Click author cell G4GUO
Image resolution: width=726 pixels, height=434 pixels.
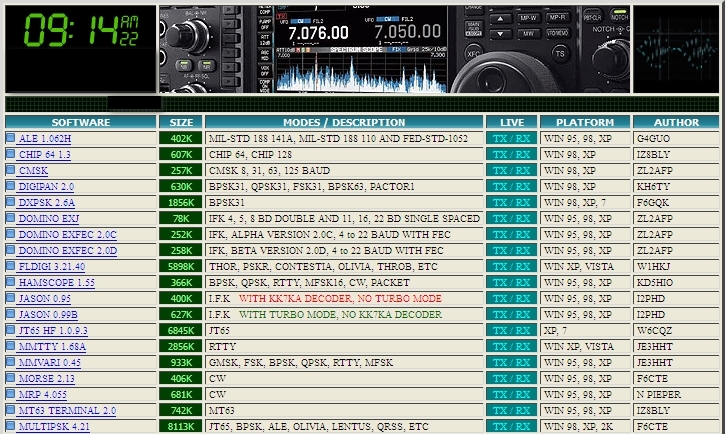click(676, 138)
